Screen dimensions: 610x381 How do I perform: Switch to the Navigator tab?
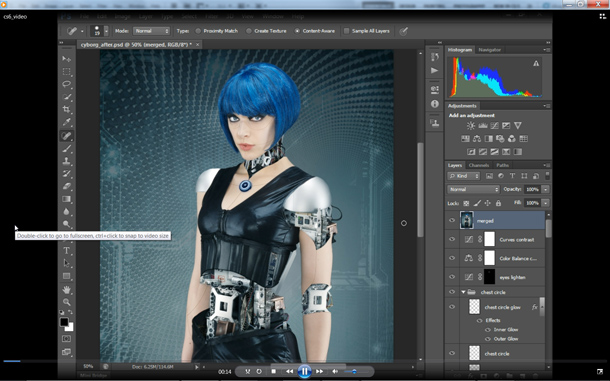click(489, 50)
